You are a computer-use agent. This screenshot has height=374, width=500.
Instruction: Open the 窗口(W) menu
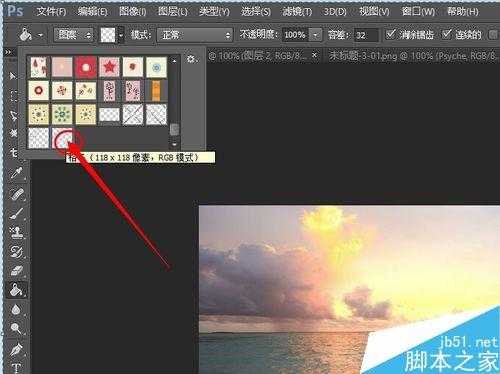coord(418,12)
